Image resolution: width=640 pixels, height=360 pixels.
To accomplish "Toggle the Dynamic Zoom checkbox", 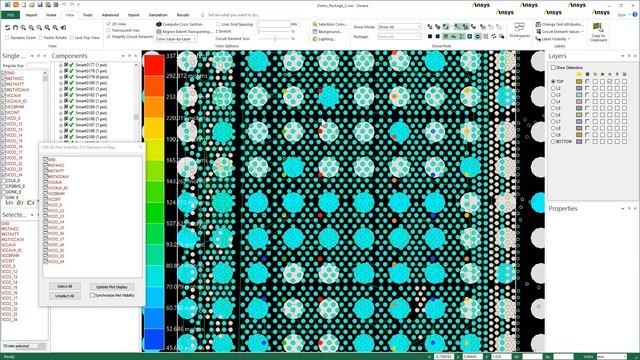I will [7, 38].
